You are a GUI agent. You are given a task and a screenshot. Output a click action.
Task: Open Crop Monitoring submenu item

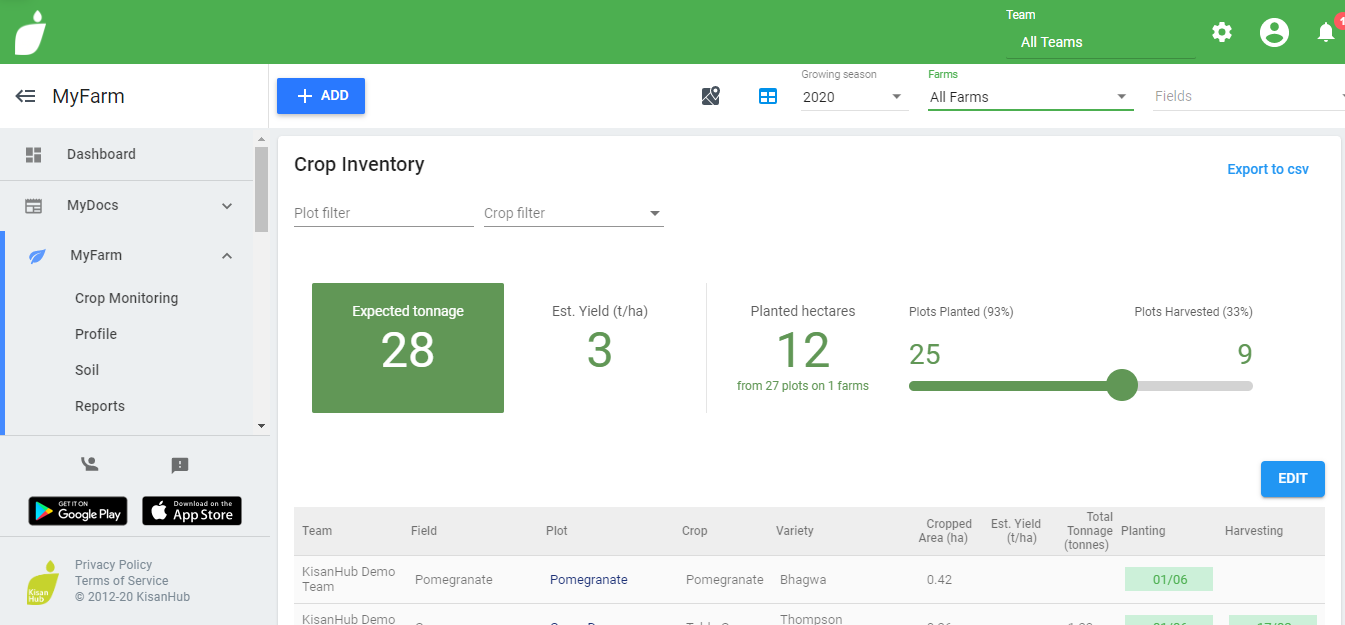(x=126, y=298)
